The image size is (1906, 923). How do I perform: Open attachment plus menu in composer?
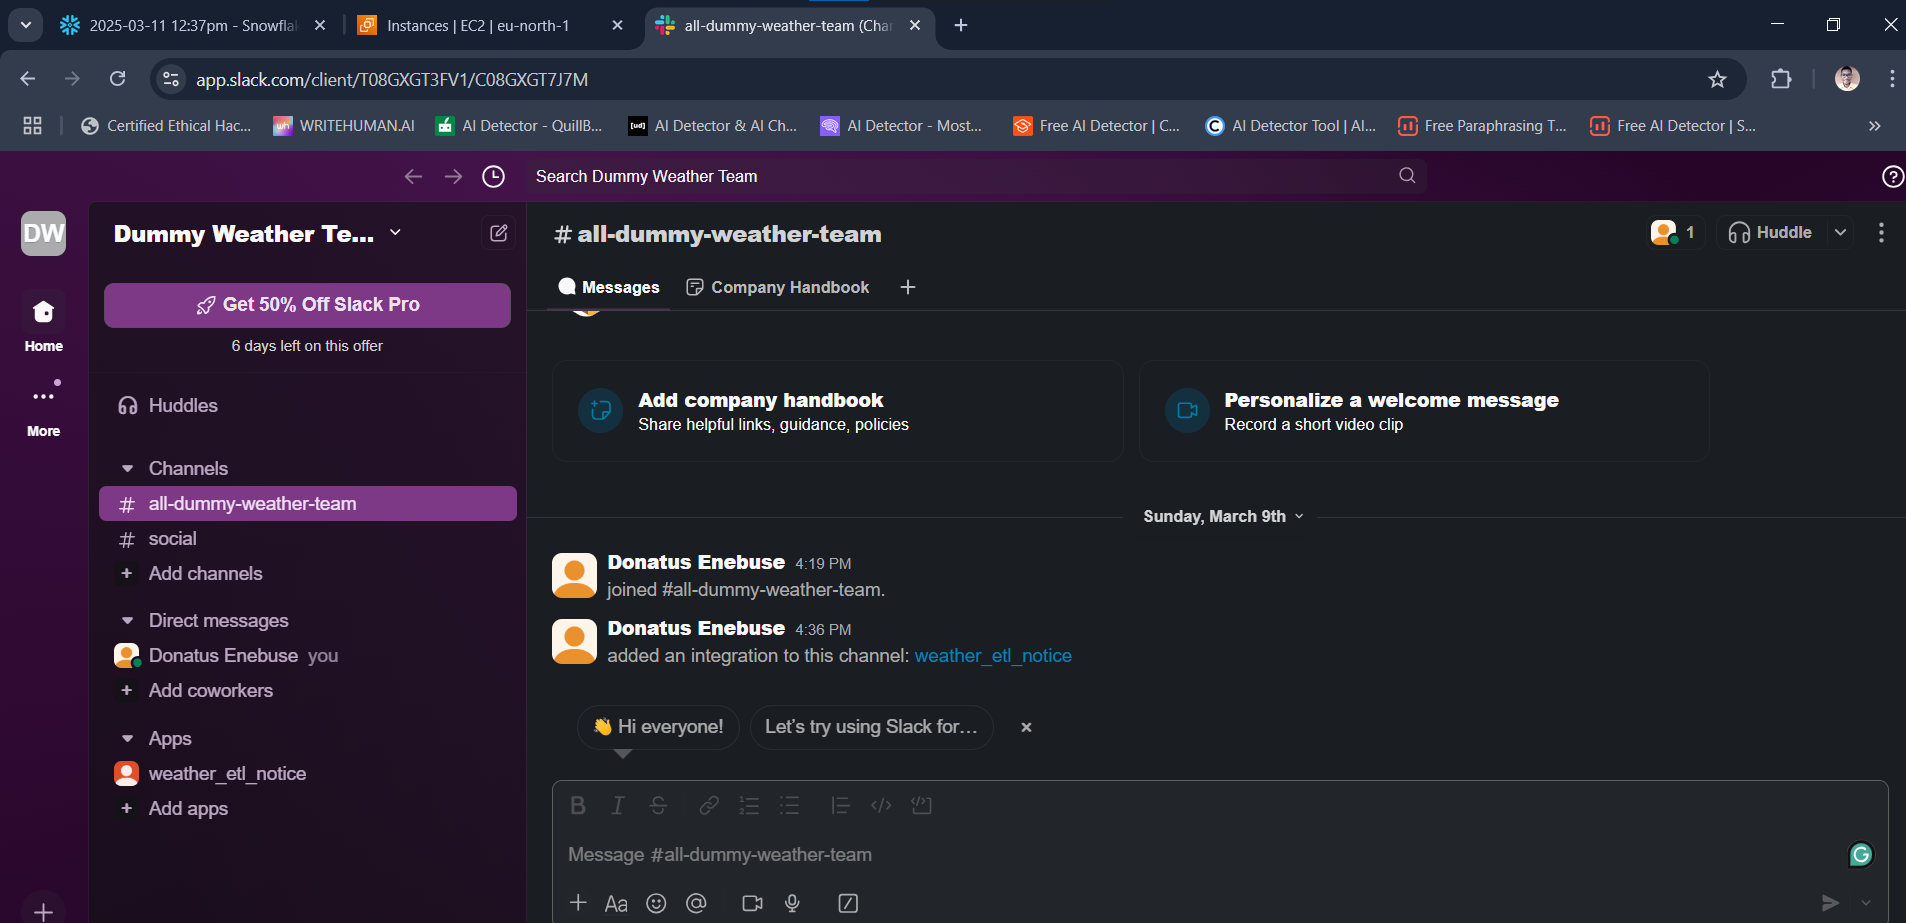[x=578, y=903]
